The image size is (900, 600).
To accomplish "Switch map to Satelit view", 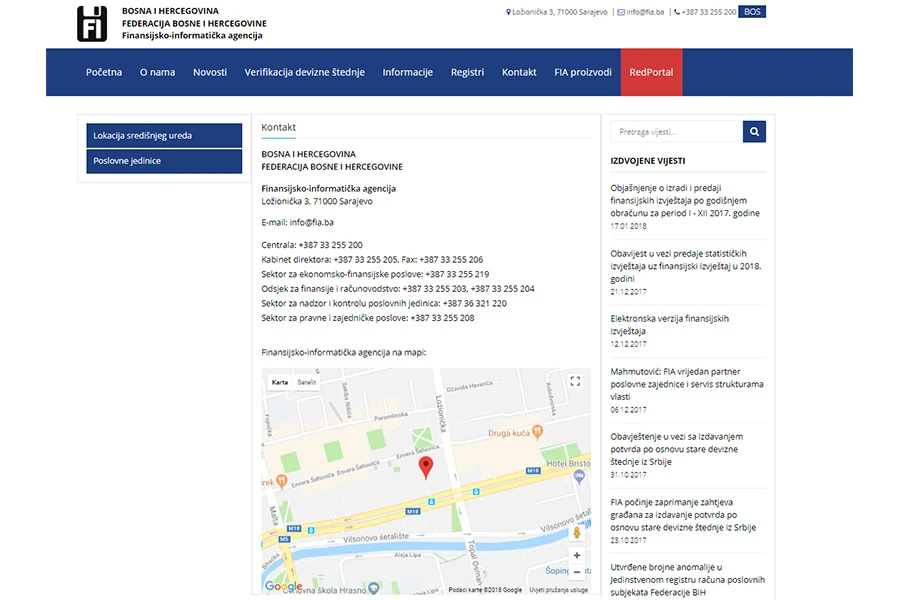I will (x=307, y=382).
